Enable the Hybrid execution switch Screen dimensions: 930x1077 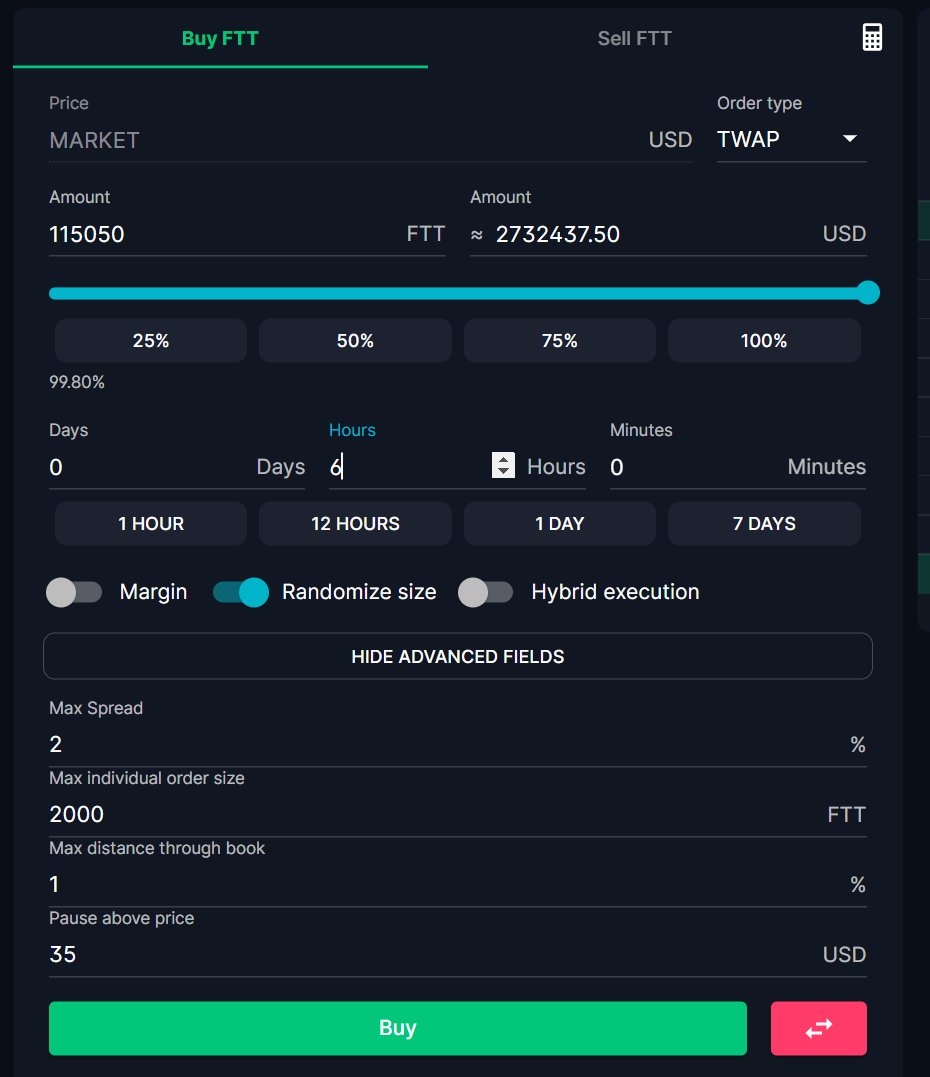[x=486, y=592]
